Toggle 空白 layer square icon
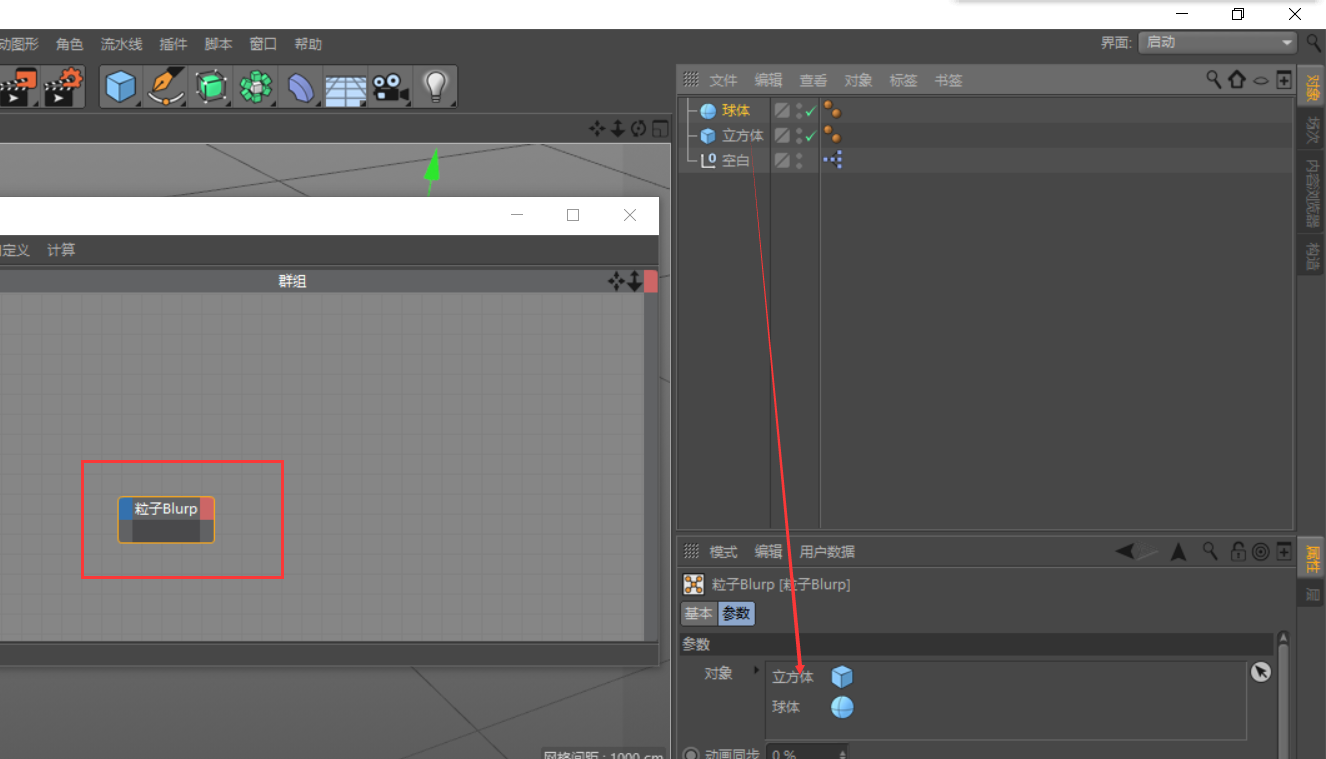The width and height of the screenshot is (1326, 759). [x=782, y=160]
